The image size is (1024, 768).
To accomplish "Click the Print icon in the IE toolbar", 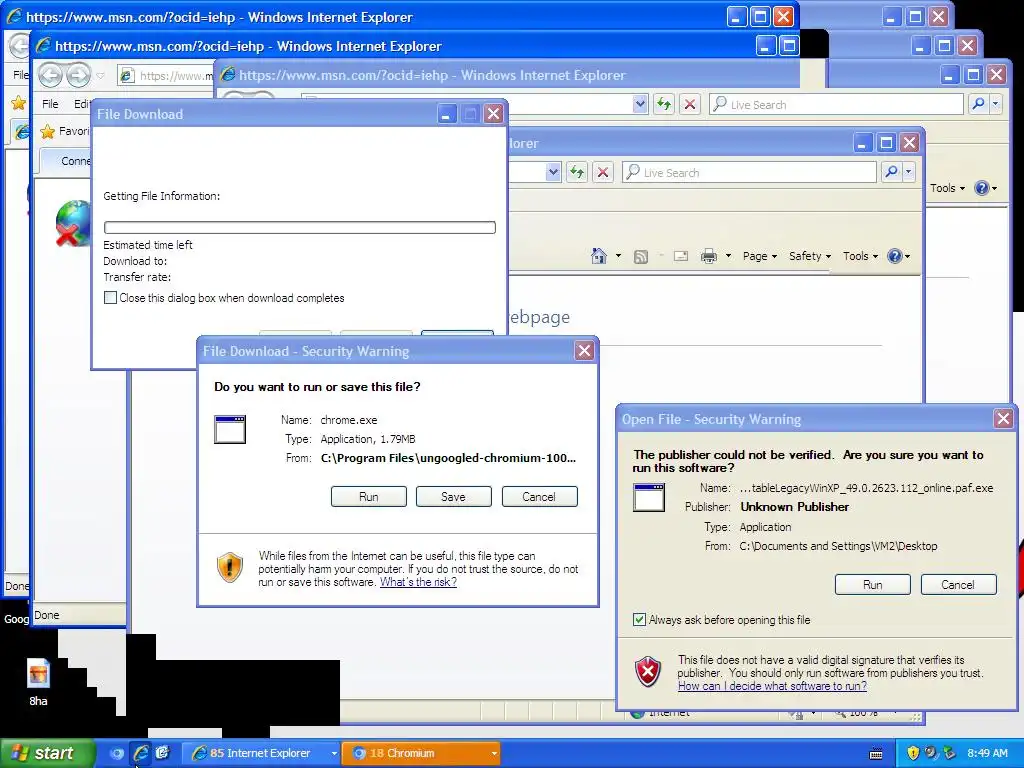I will 709,256.
